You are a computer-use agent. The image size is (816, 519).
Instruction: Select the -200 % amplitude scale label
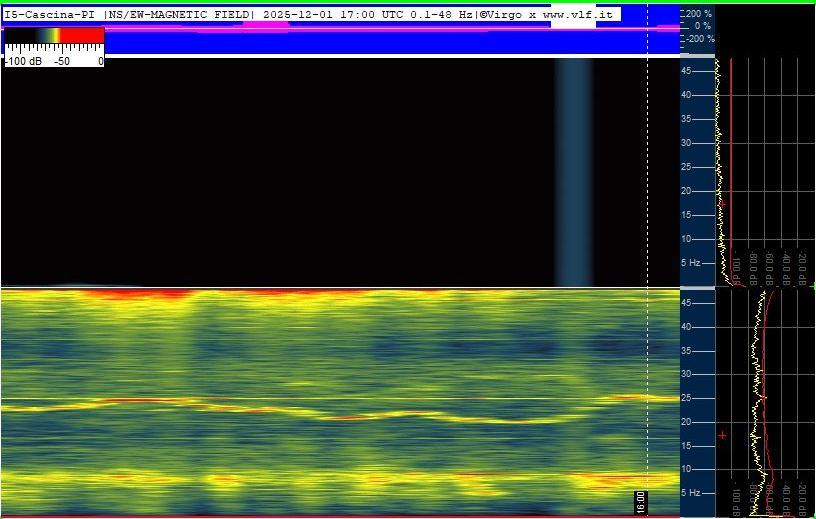click(697, 38)
